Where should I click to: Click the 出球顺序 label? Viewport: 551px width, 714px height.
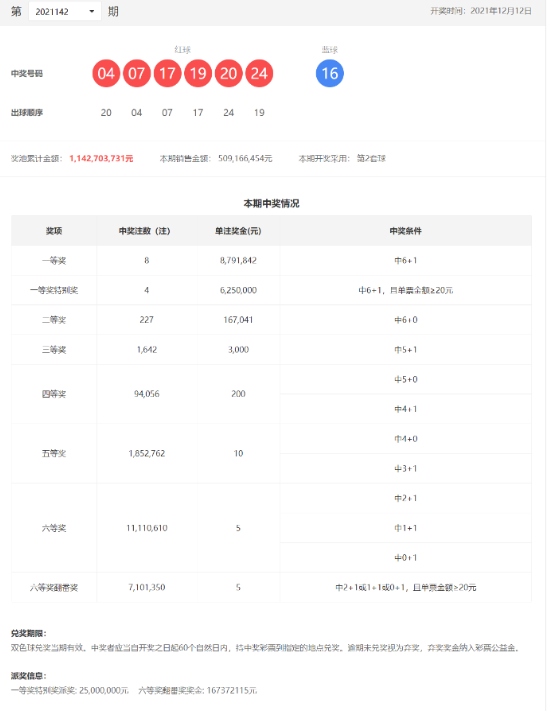[27, 112]
